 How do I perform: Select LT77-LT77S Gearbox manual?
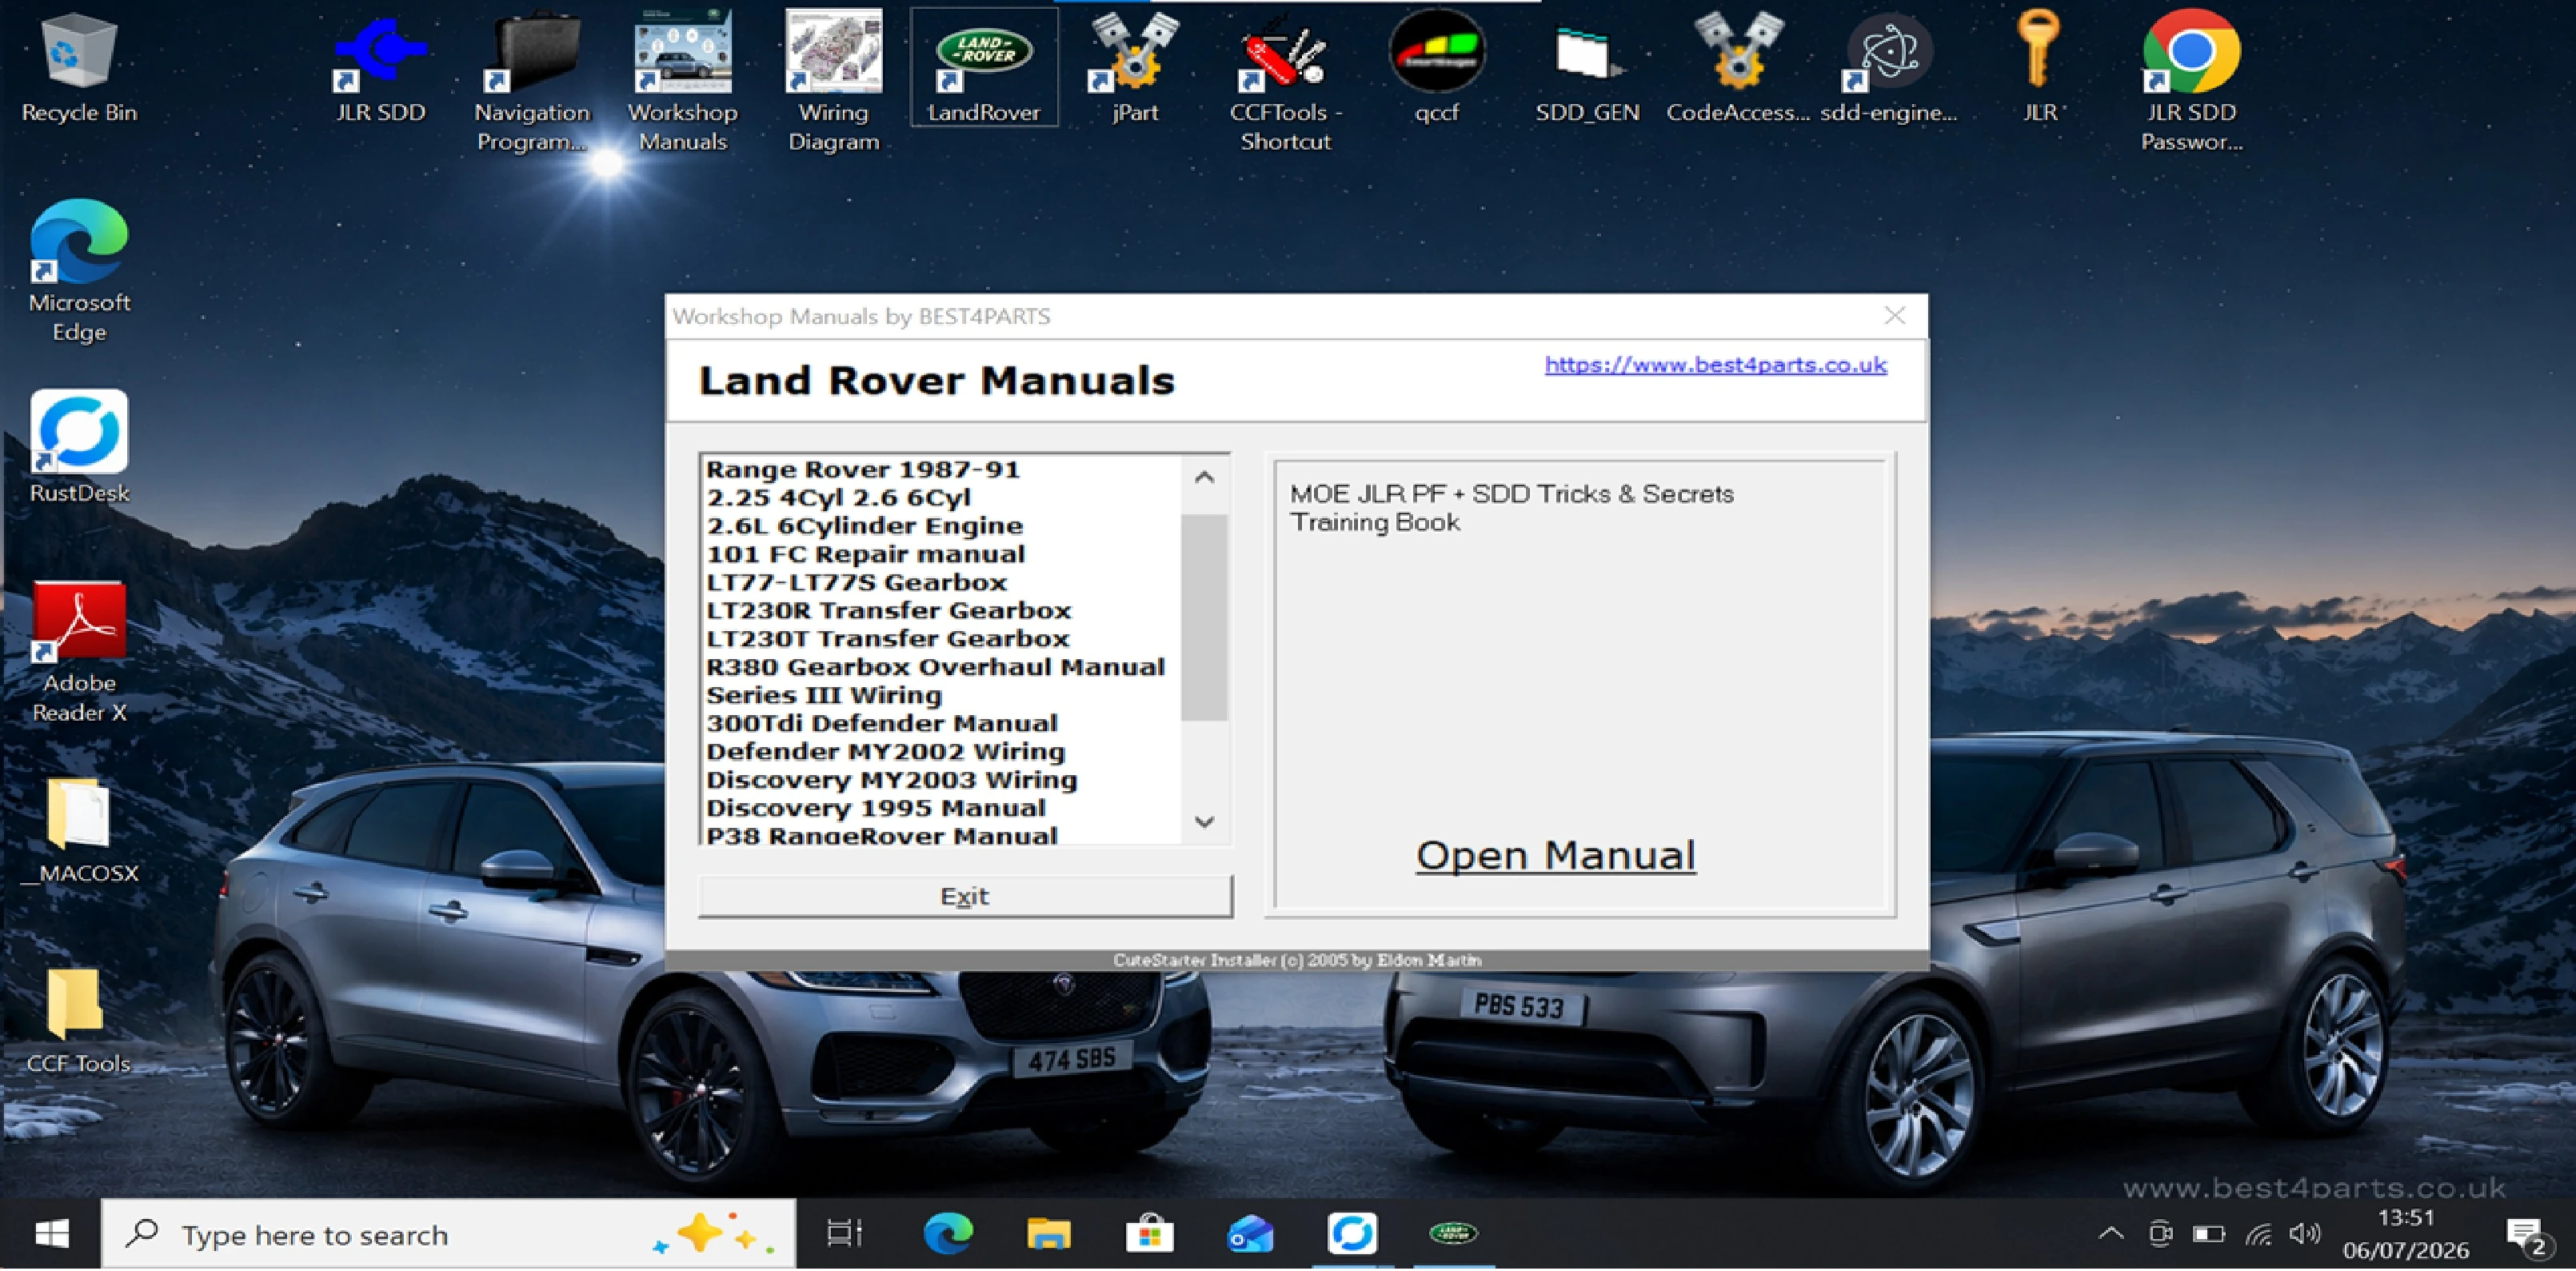point(856,582)
